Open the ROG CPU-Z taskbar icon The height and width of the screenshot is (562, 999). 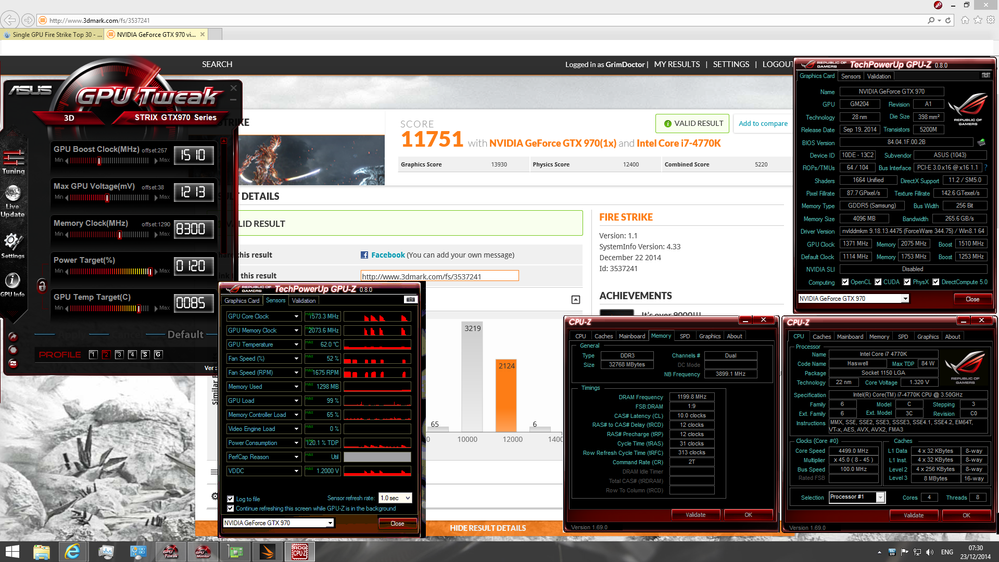tap(299, 551)
